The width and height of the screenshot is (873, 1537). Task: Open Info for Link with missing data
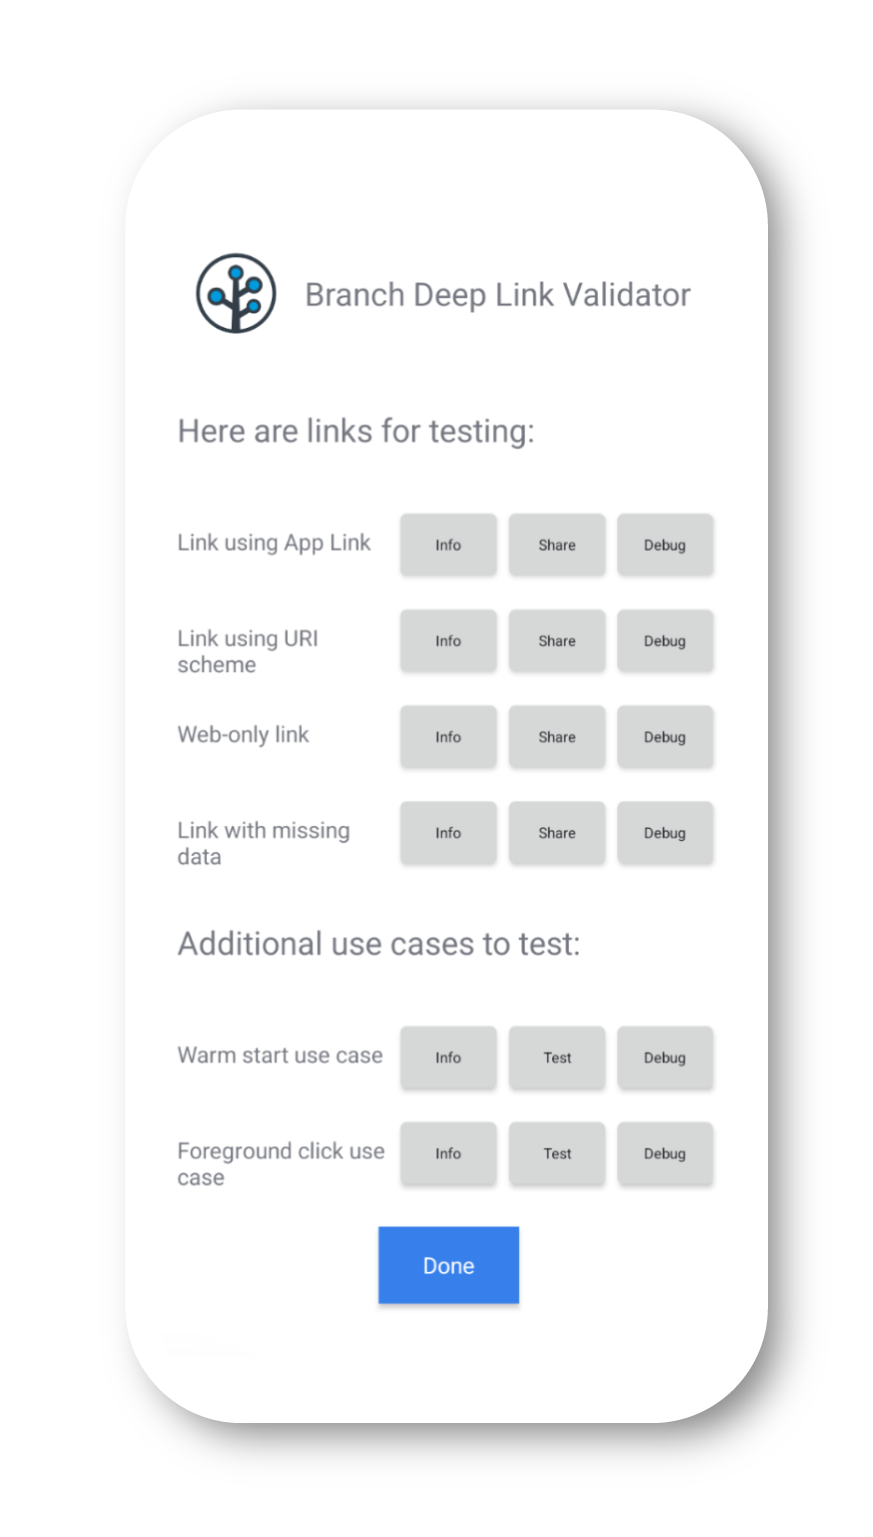click(x=448, y=833)
